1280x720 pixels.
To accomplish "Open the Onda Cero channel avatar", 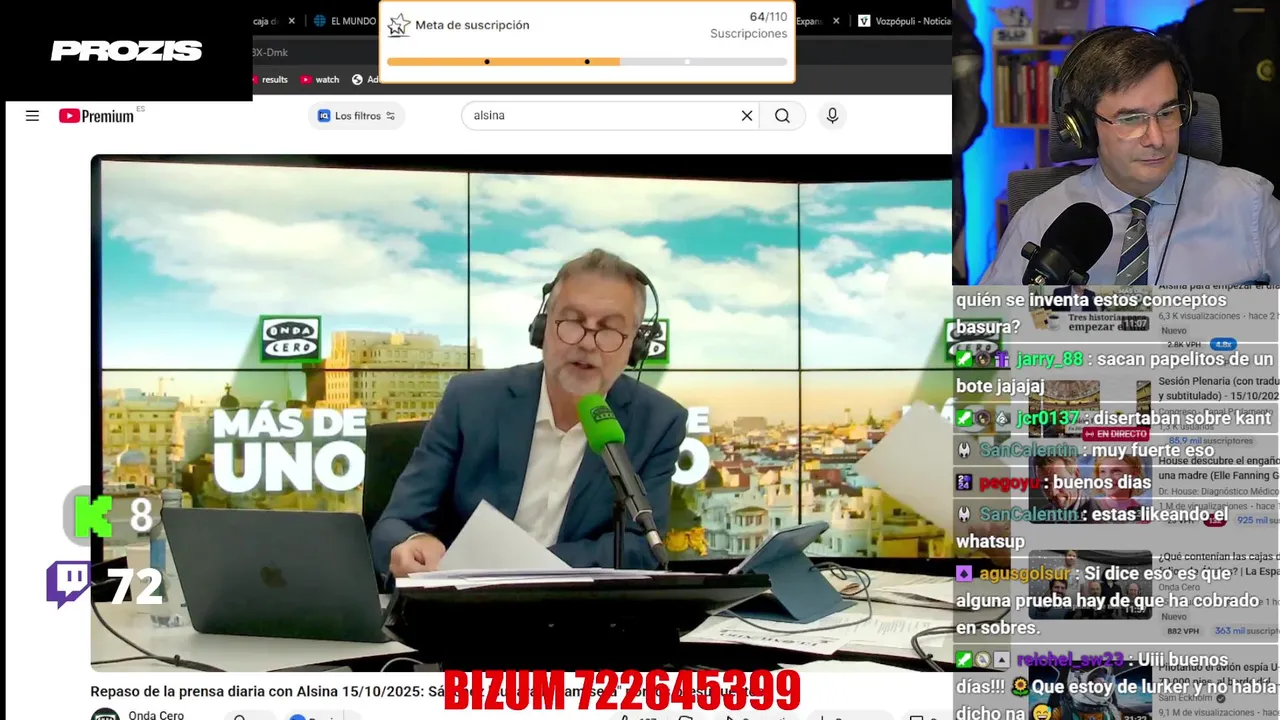I will click(104, 714).
